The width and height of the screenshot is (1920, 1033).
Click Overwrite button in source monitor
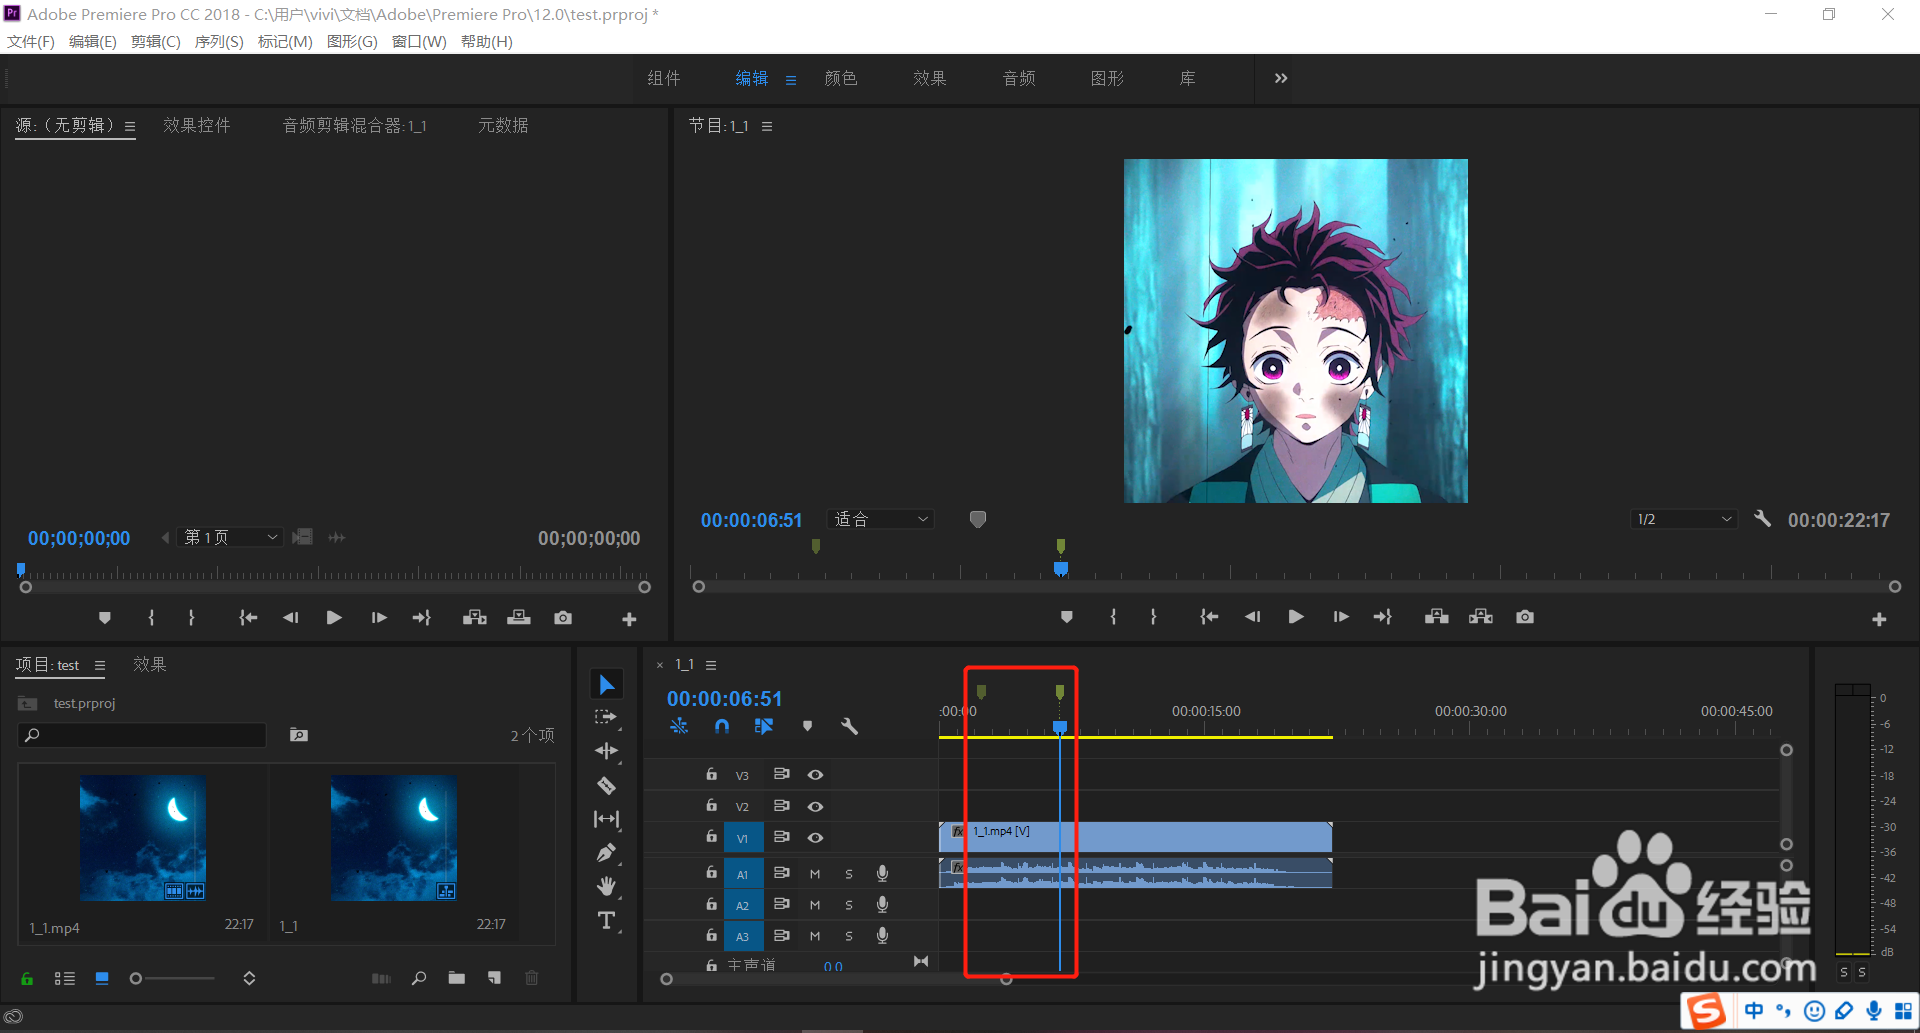tap(519, 618)
